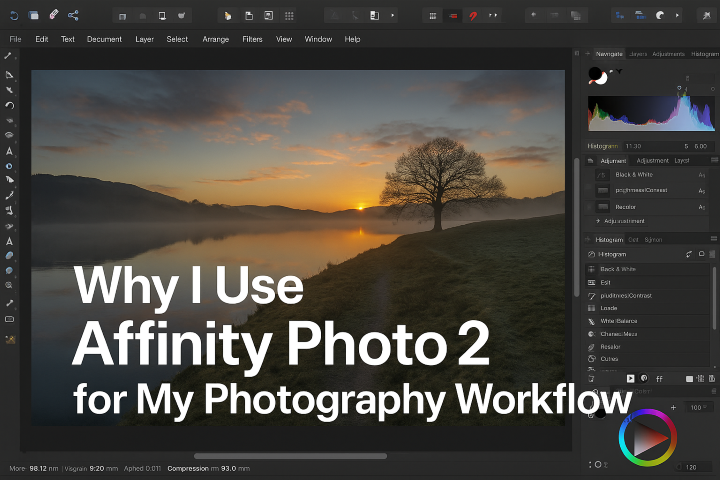The height and width of the screenshot is (480, 720).
Task: Open the File menu
Action: pos(15,39)
